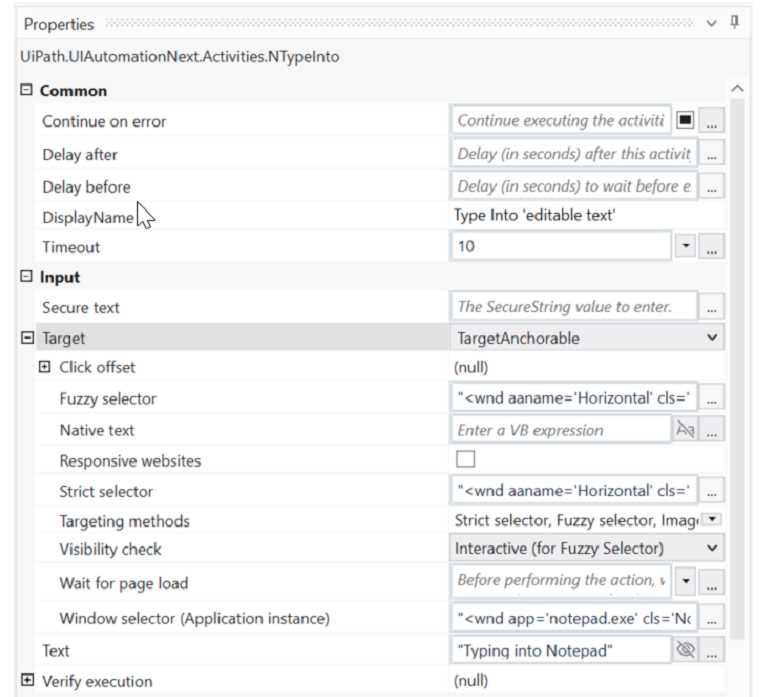Toggle the eye icon beside Text field
Viewport: 768px width, 697px height.
click(x=685, y=650)
